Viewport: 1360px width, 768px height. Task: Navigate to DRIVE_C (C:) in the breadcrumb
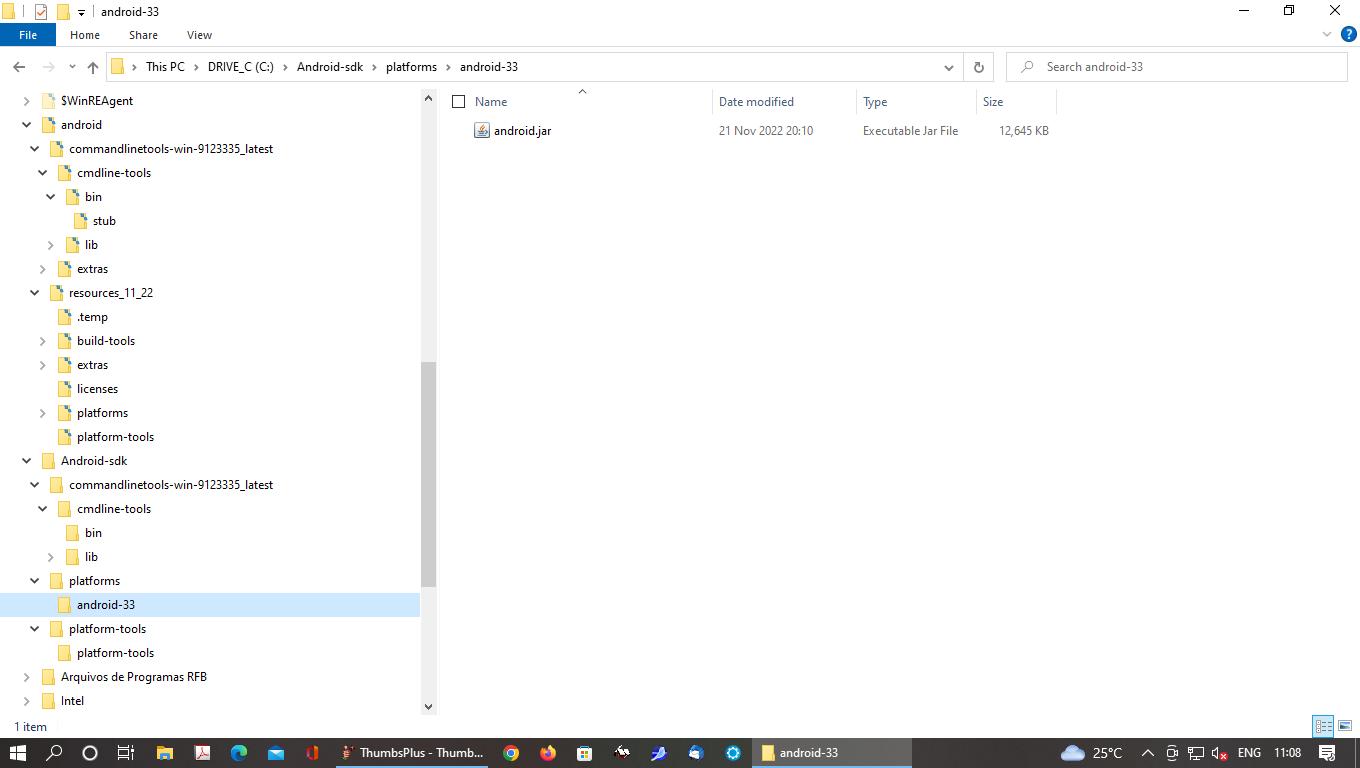click(241, 67)
